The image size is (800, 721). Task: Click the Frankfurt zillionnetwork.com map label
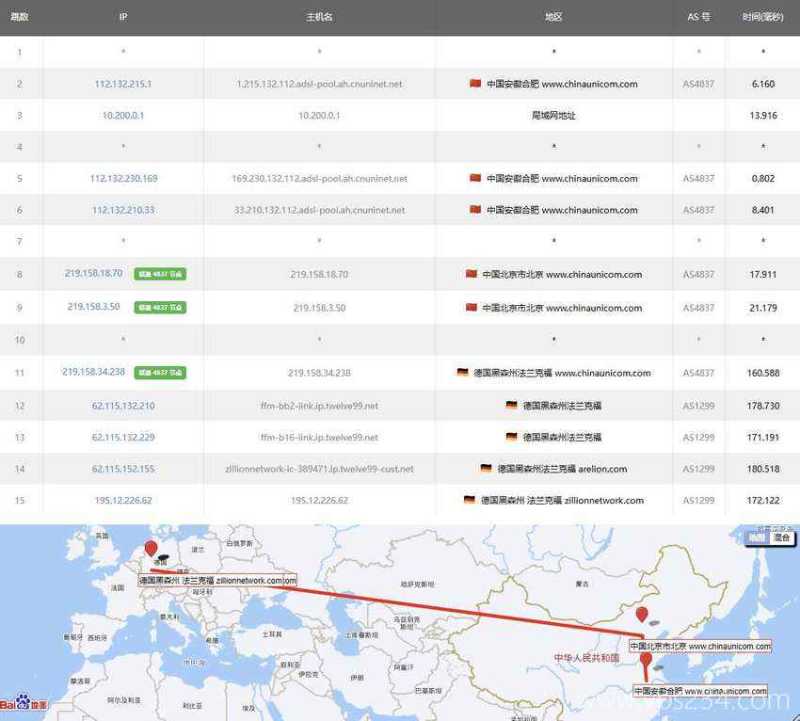[217, 580]
